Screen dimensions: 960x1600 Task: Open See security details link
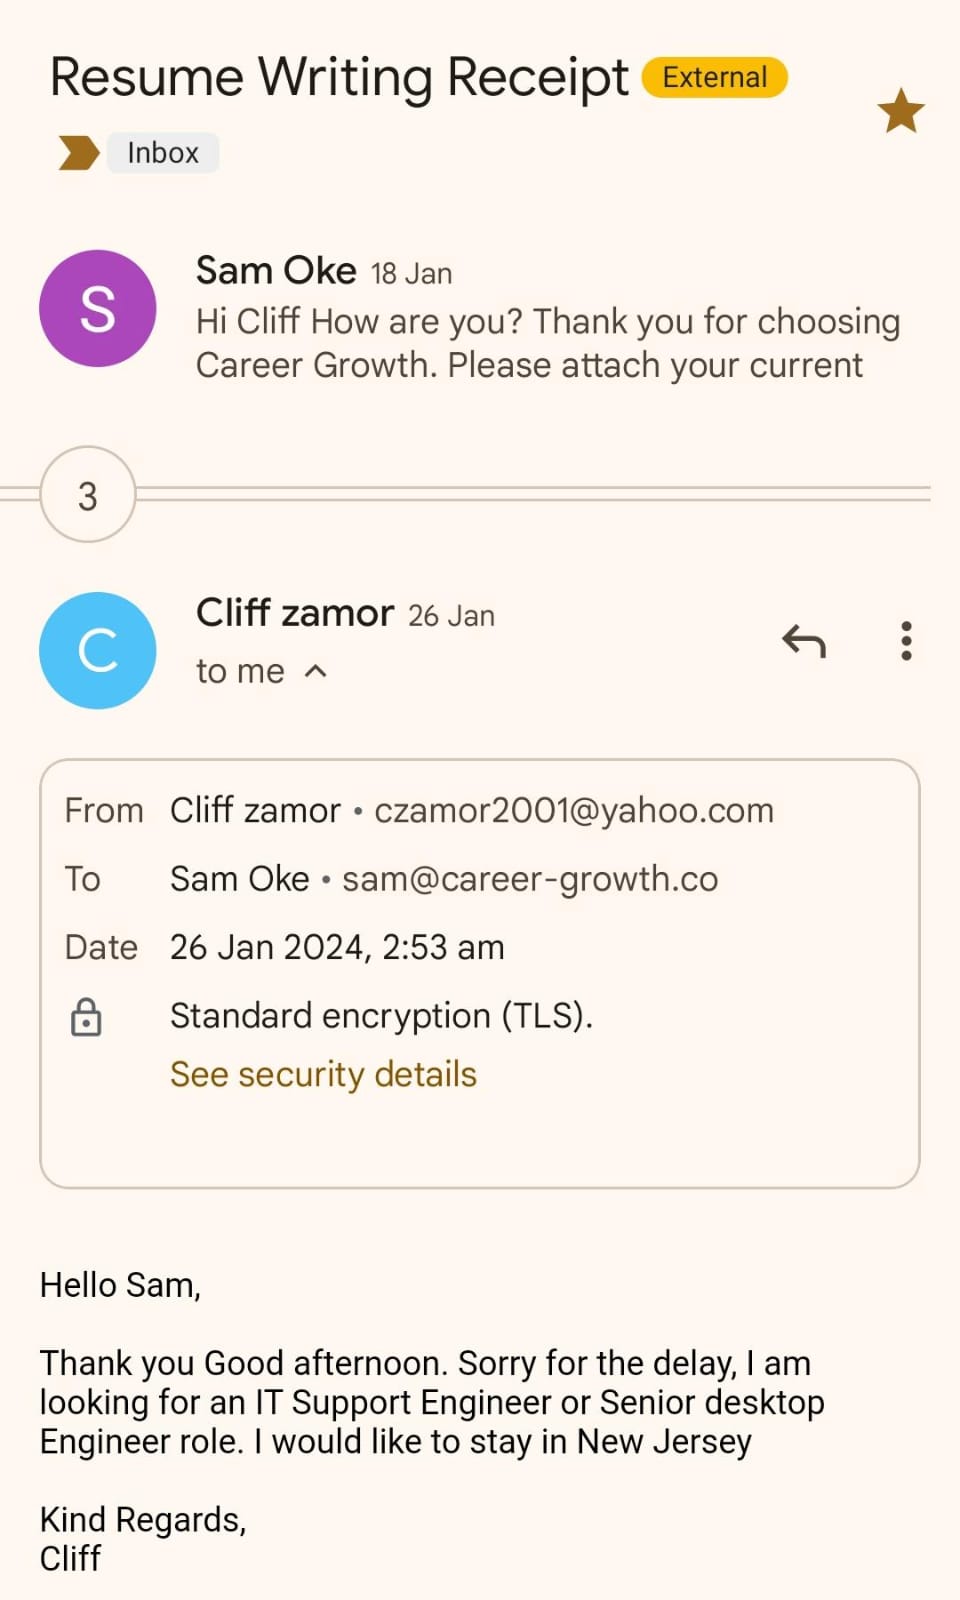[323, 1074]
